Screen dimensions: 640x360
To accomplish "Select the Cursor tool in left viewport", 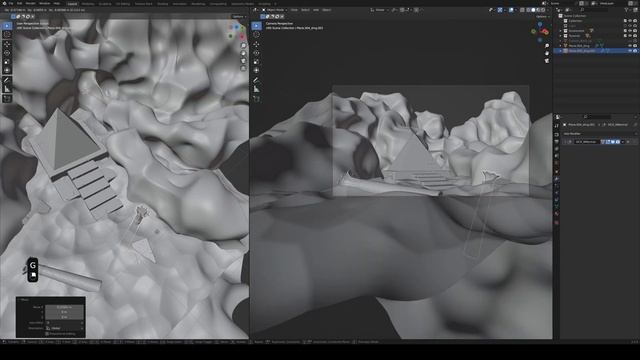I will pyautogui.click(x=7, y=35).
